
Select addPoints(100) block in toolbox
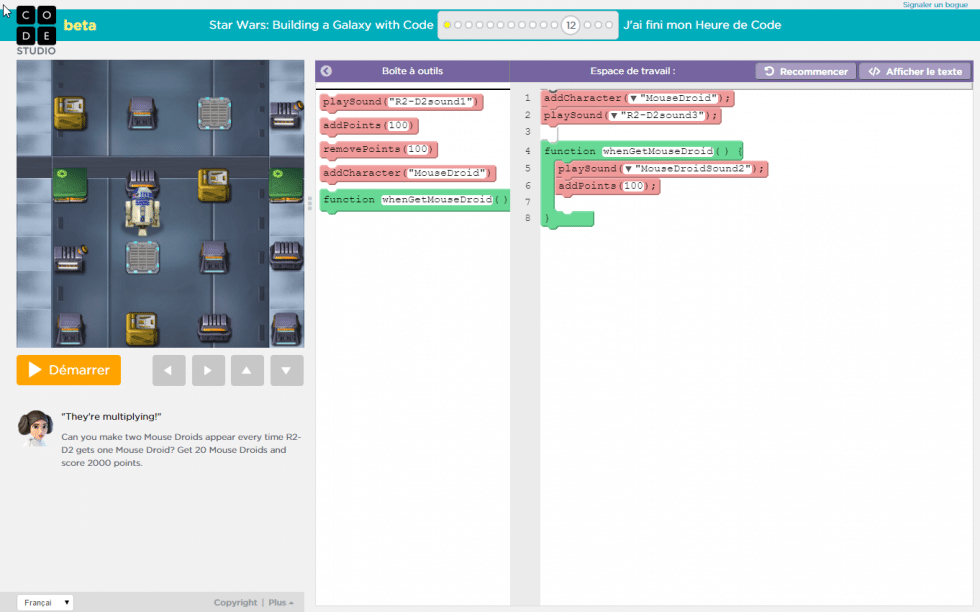369,126
